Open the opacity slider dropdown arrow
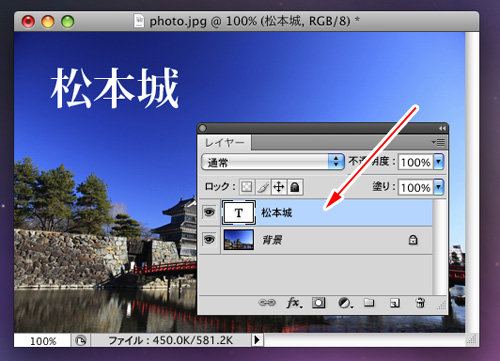 click(x=438, y=162)
